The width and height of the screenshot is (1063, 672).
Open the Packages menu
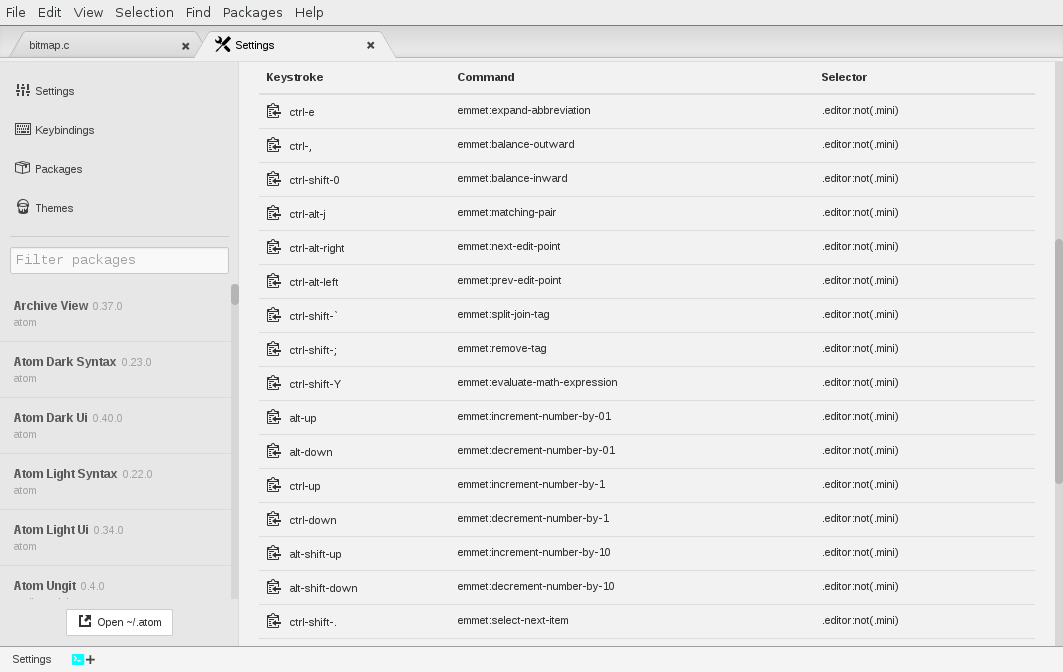(252, 12)
